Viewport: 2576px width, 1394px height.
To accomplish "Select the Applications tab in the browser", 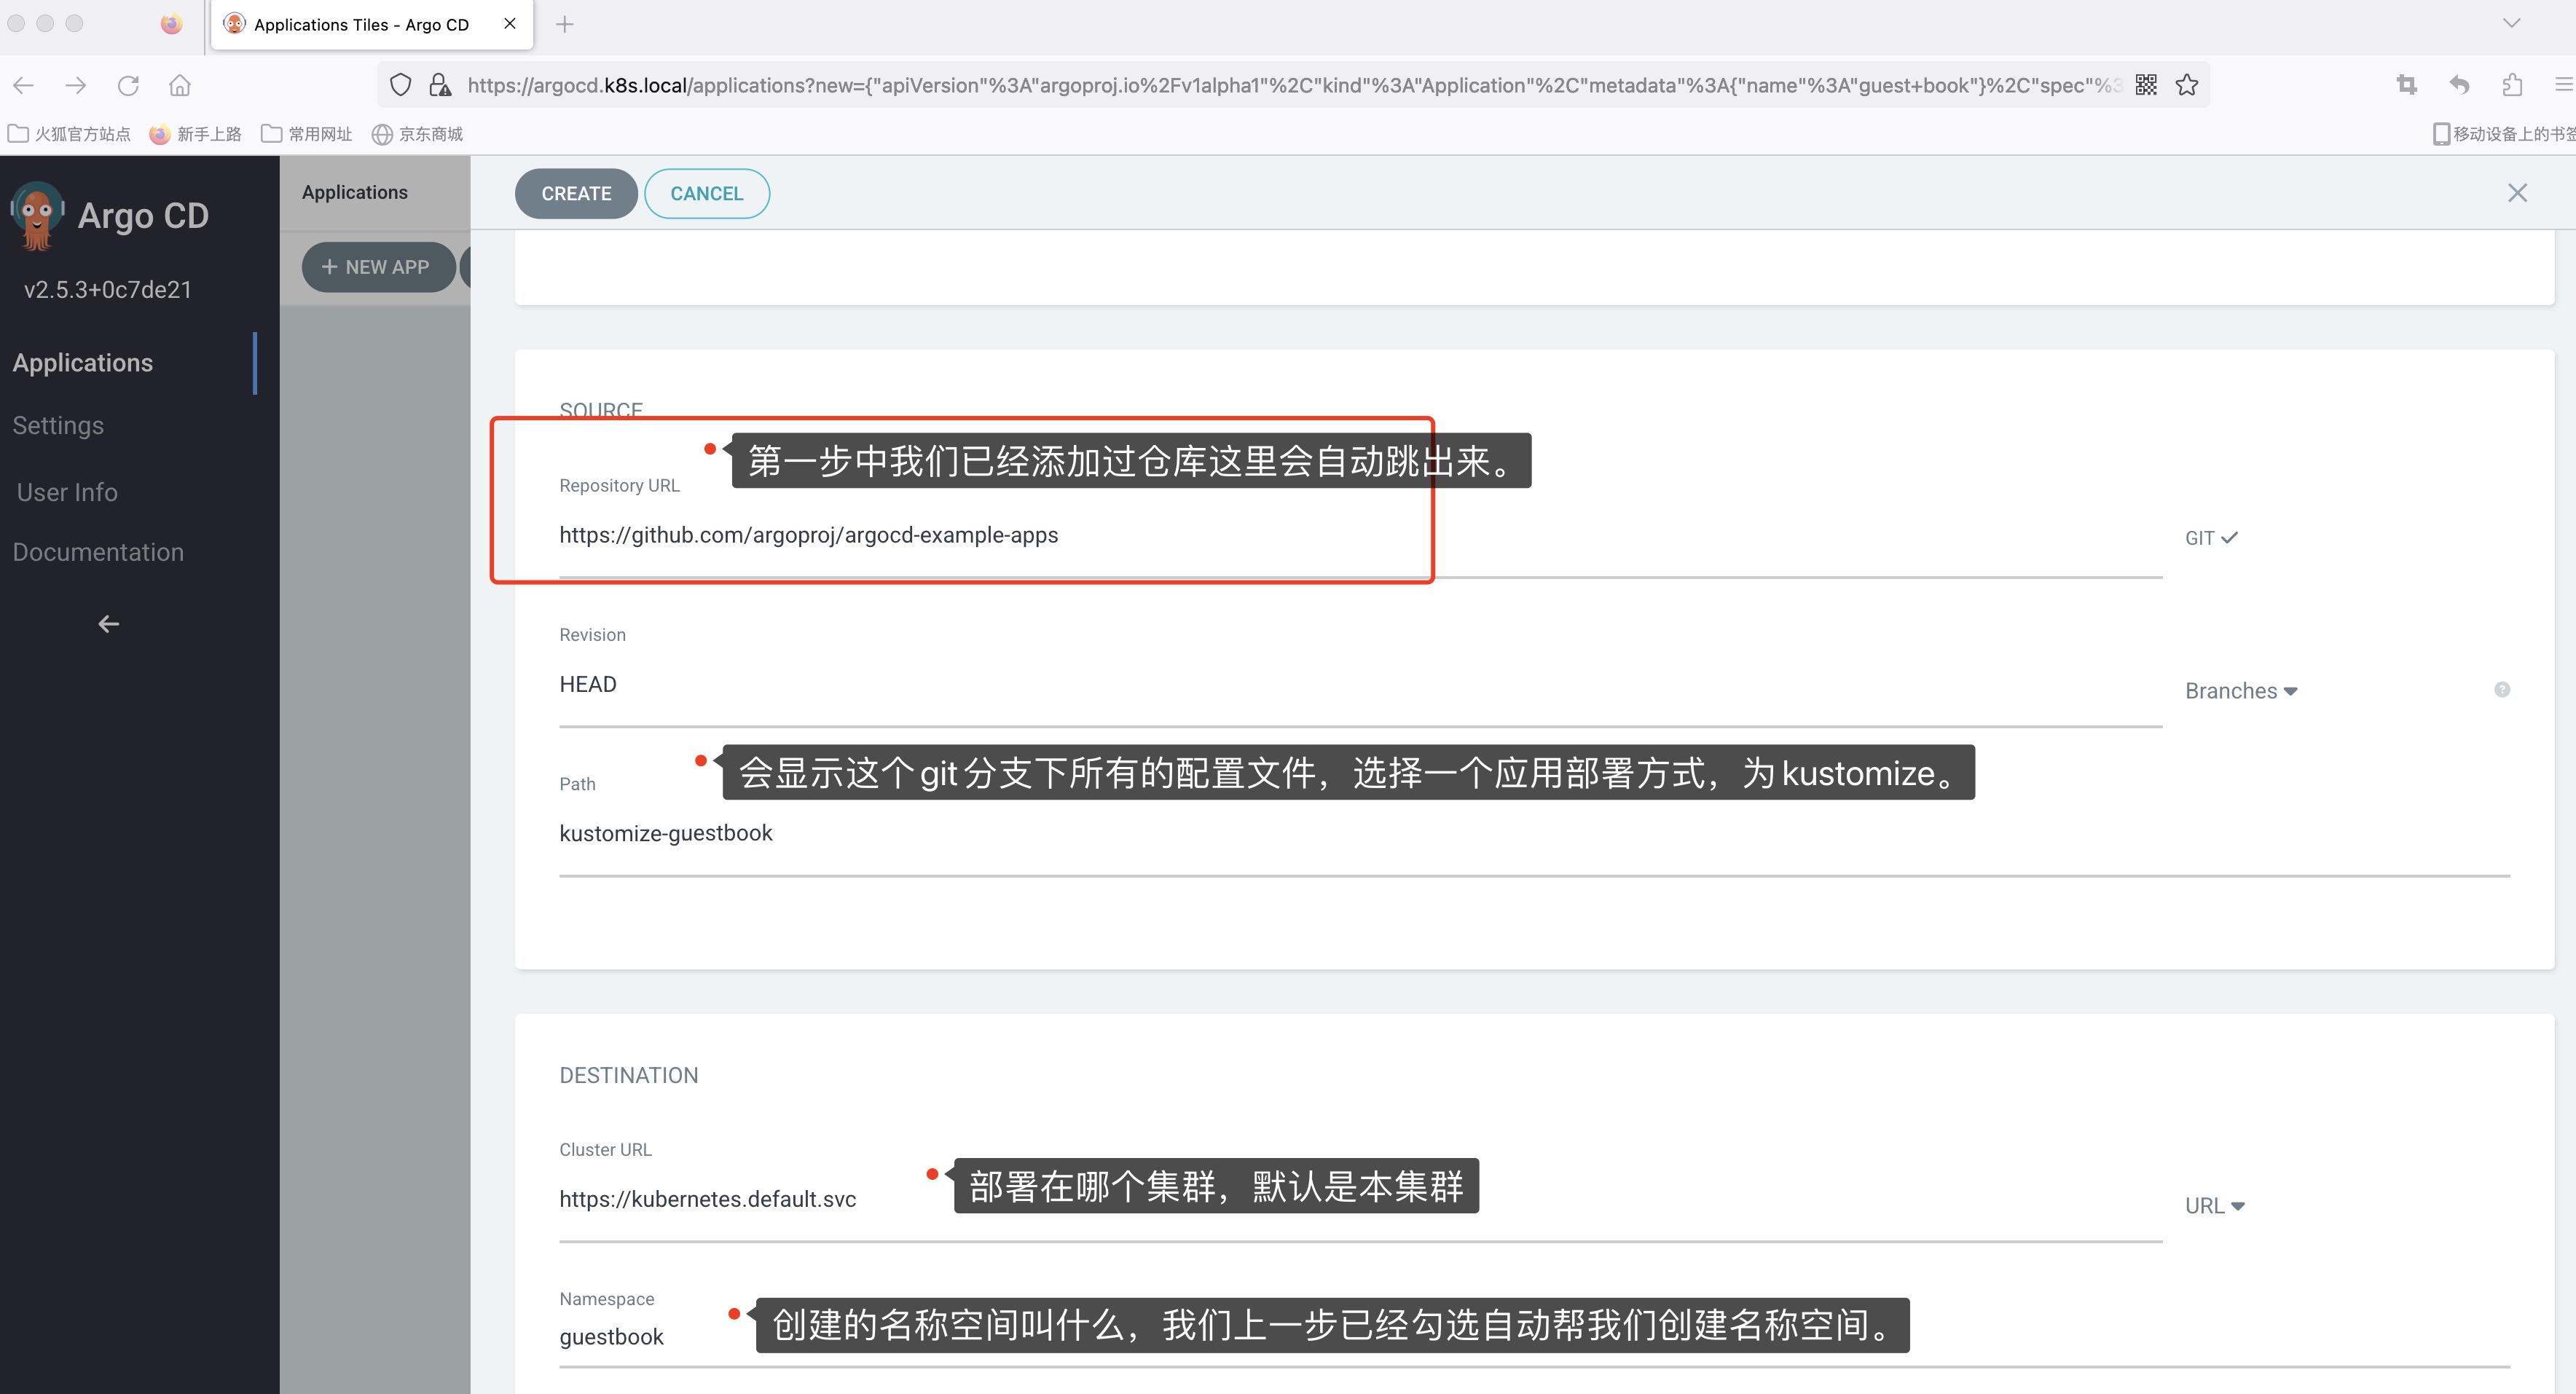I will 372,24.
